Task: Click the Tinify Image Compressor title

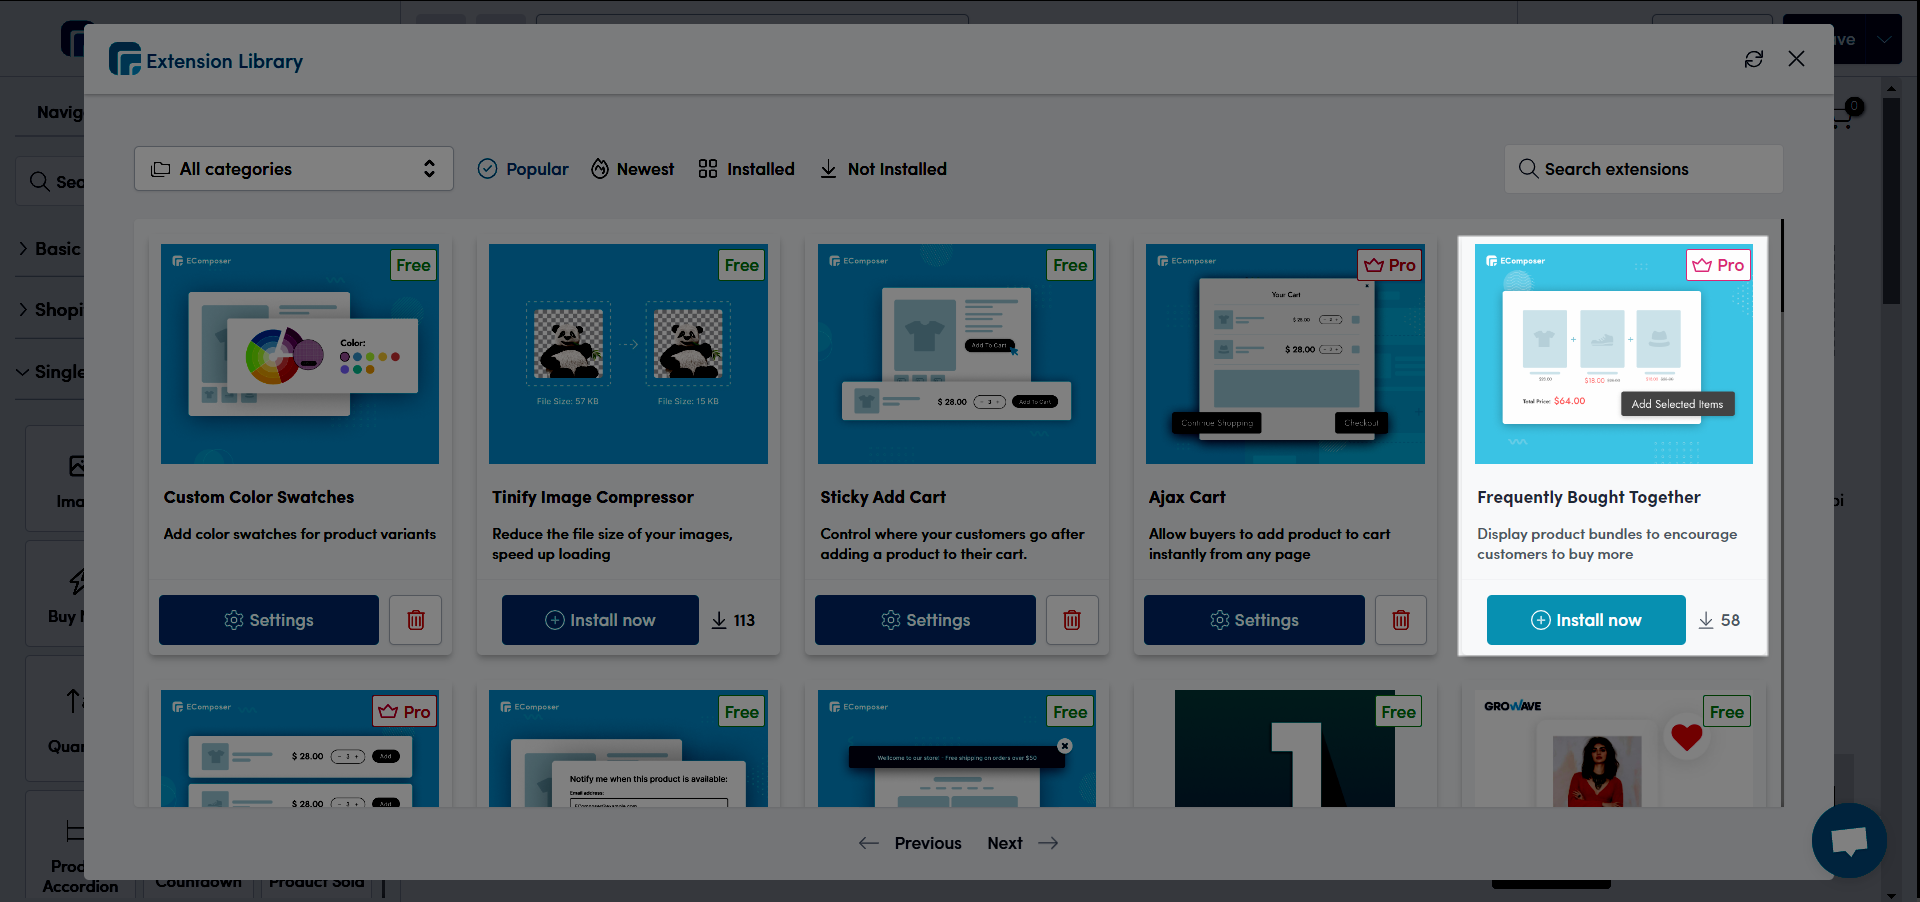Action: coord(593,497)
